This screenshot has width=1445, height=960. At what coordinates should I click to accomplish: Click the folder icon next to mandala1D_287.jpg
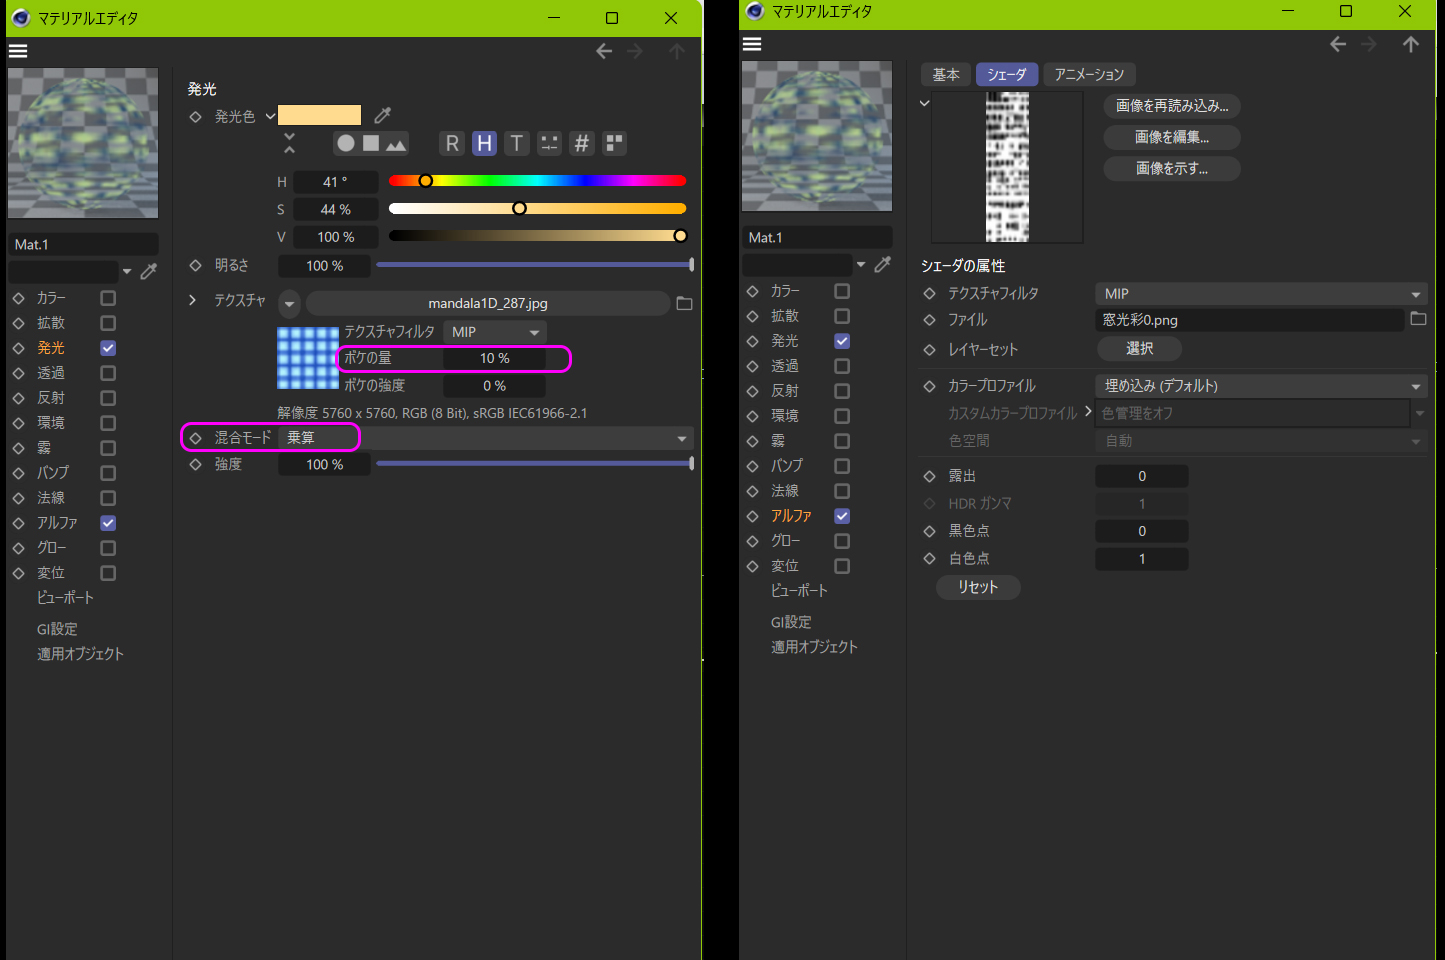684,303
